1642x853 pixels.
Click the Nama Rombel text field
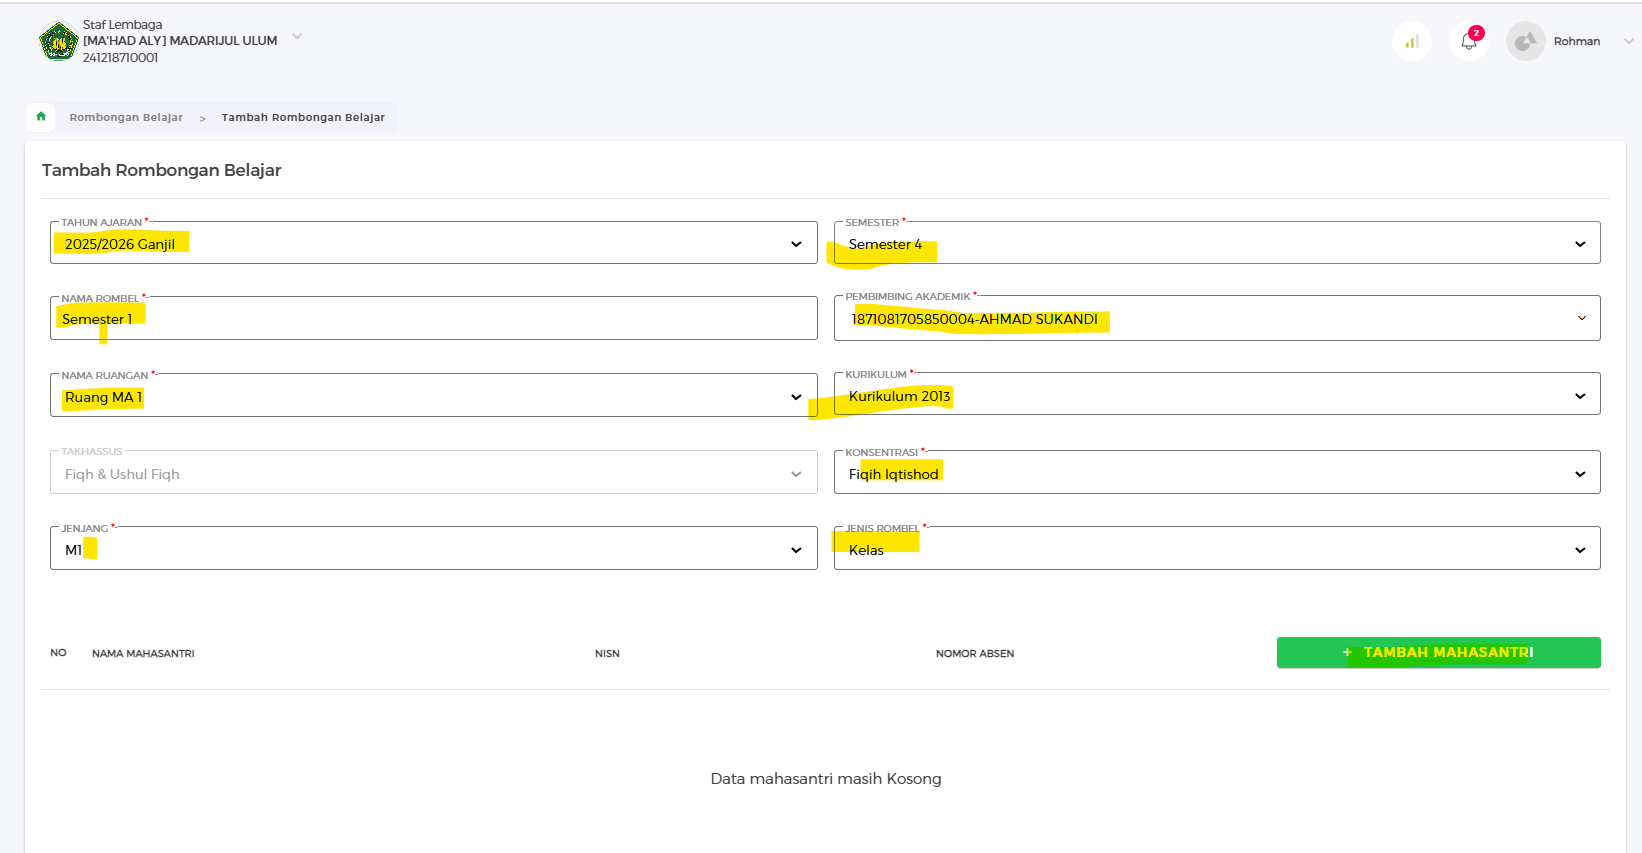tap(433, 319)
